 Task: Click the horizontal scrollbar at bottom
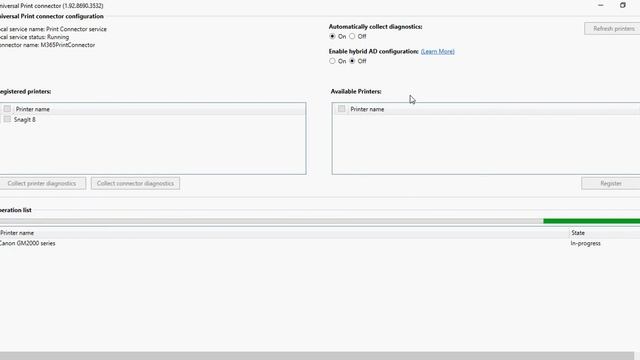pyautogui.click(x=317, y=356)
